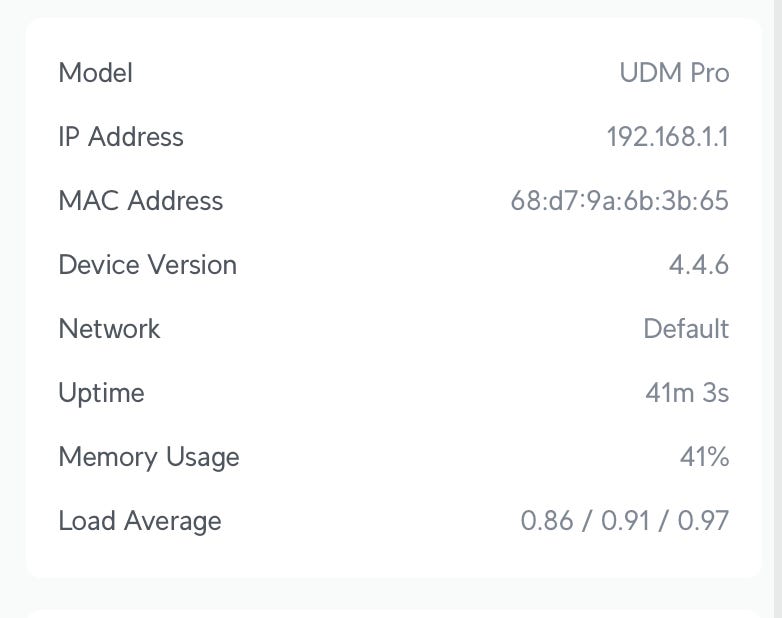
Task: Select the 0.97 load average figure
Action: tap(704, 521)
